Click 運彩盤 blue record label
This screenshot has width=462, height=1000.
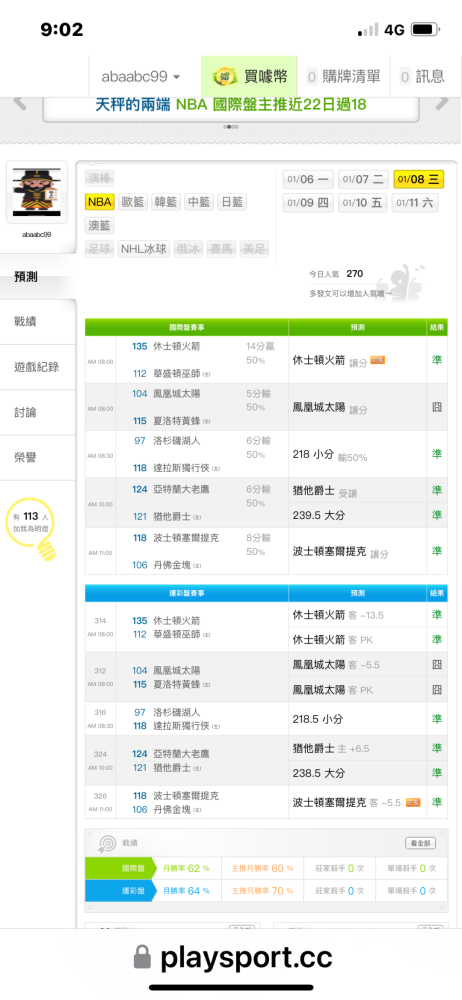coord(120,890)
